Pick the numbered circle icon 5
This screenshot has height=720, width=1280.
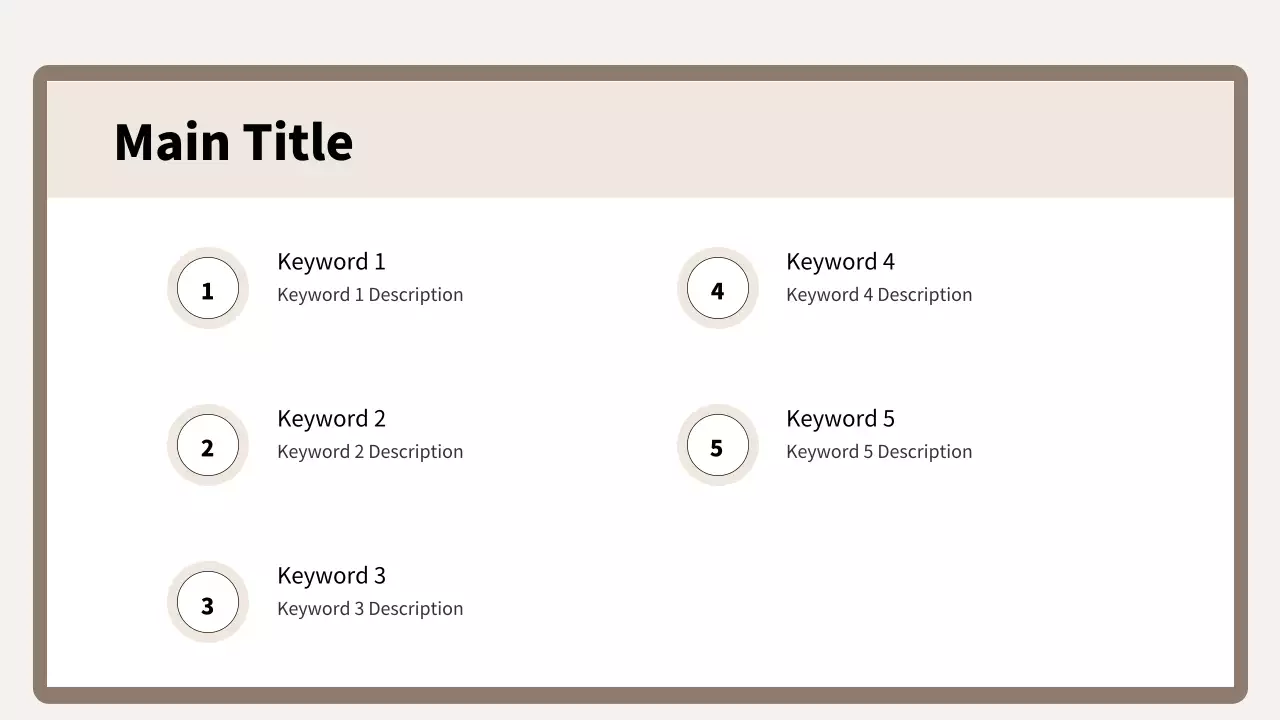717,446
